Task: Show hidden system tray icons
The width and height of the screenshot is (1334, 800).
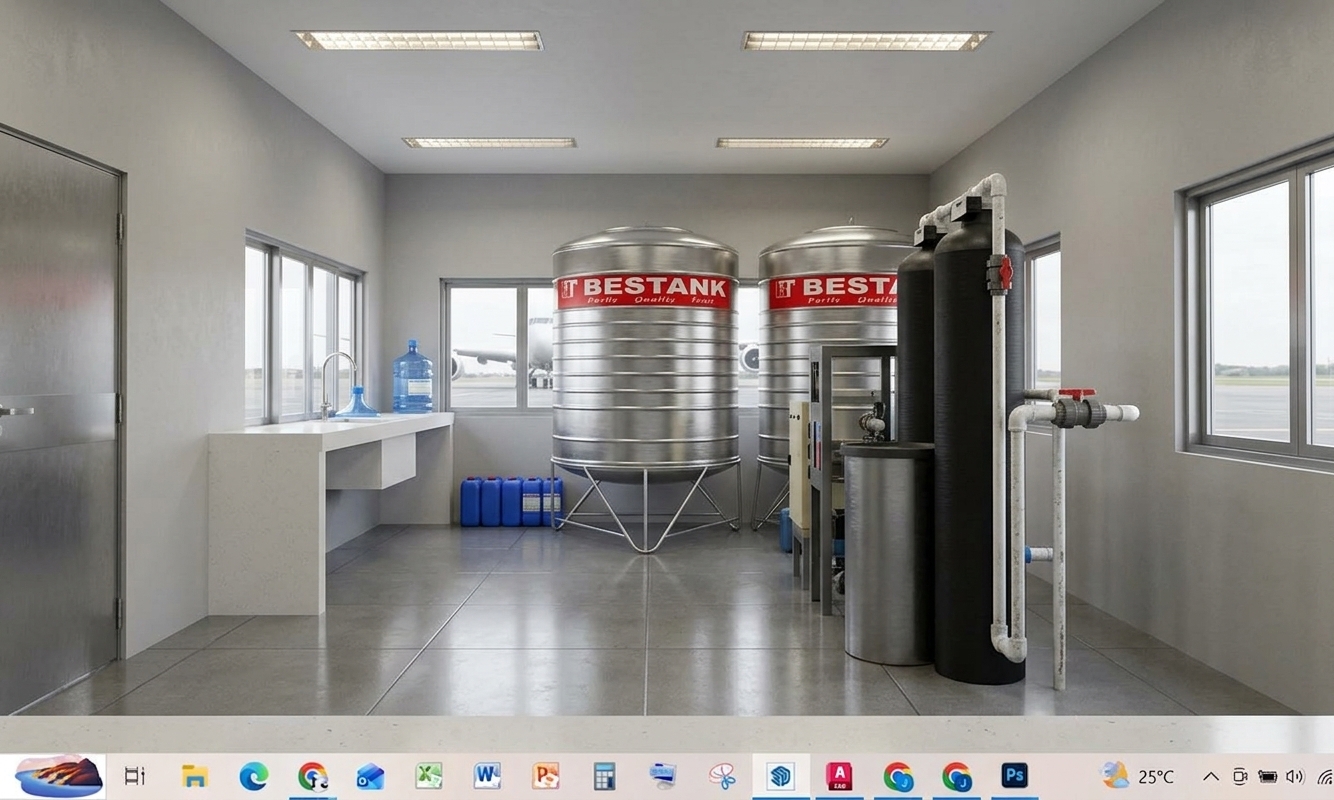Action: pyautogui.click(x=1211, y=777)
